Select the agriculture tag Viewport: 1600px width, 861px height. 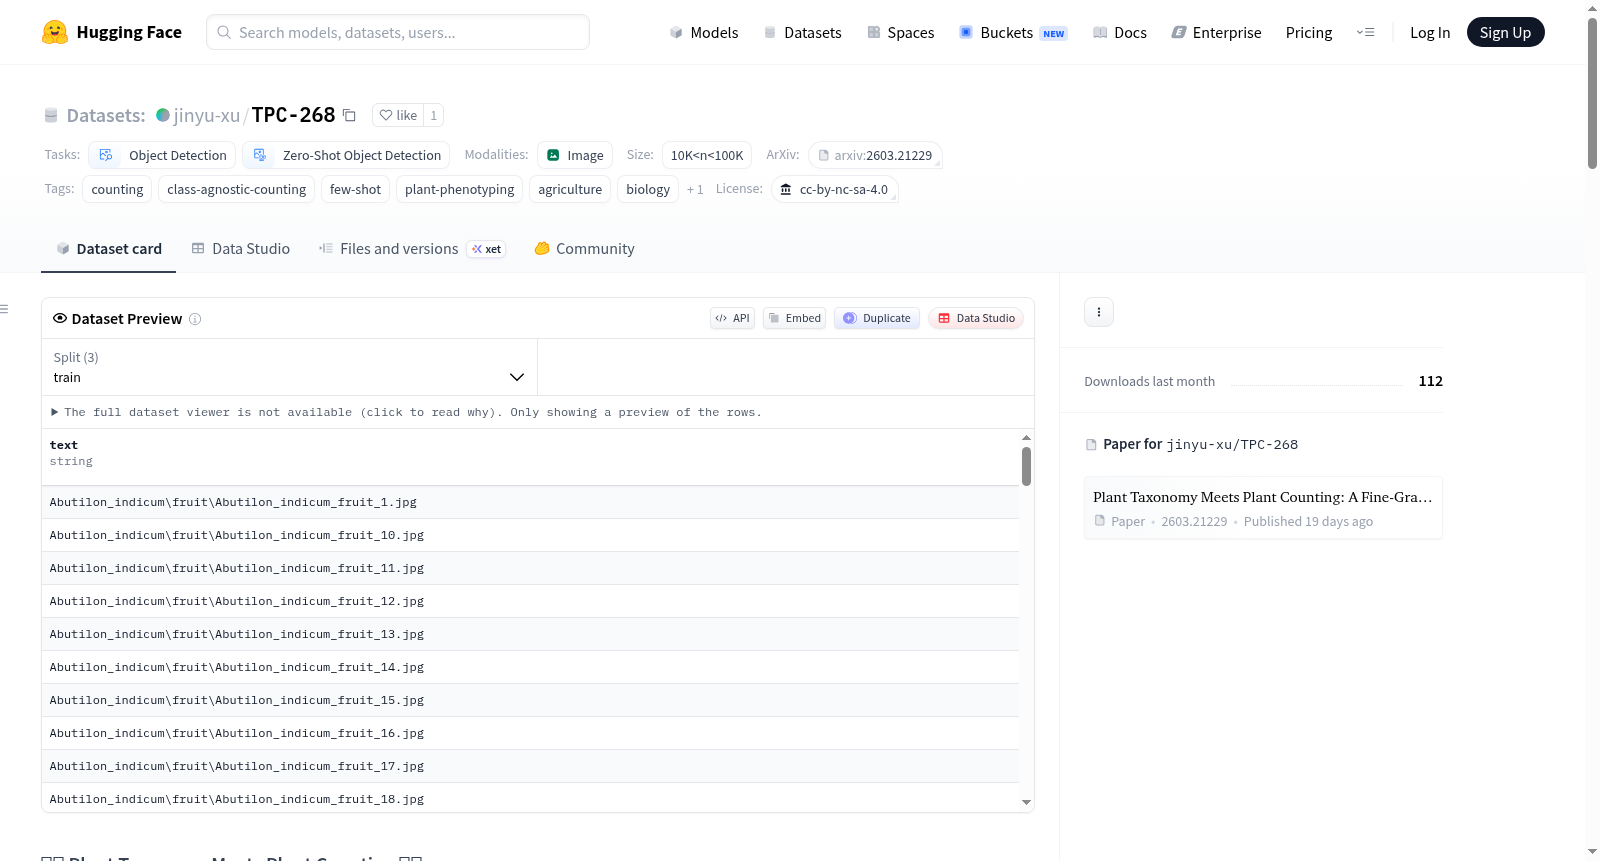click(570, 189)
